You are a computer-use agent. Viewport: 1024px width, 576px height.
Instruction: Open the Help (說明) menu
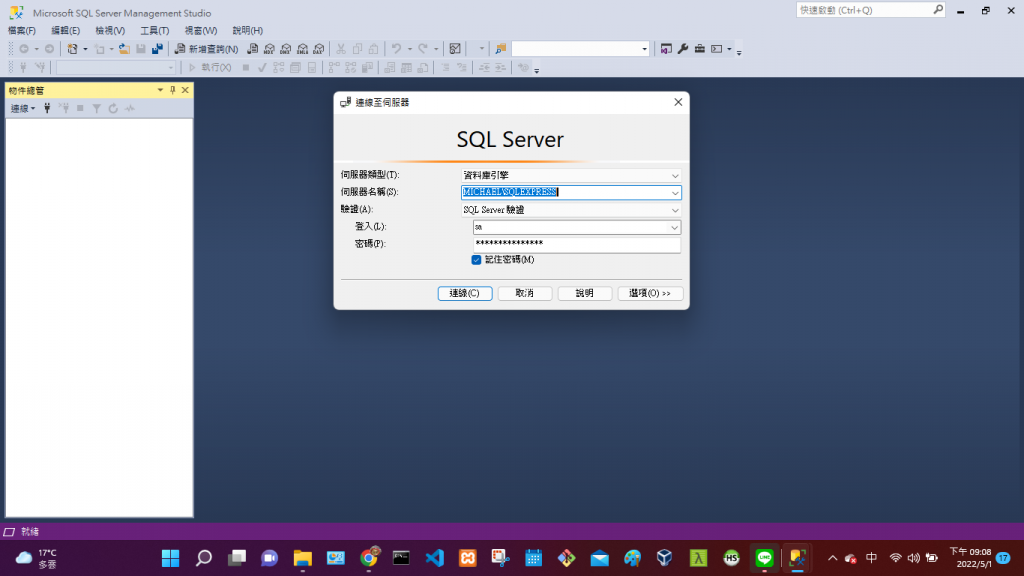[248, 31]
